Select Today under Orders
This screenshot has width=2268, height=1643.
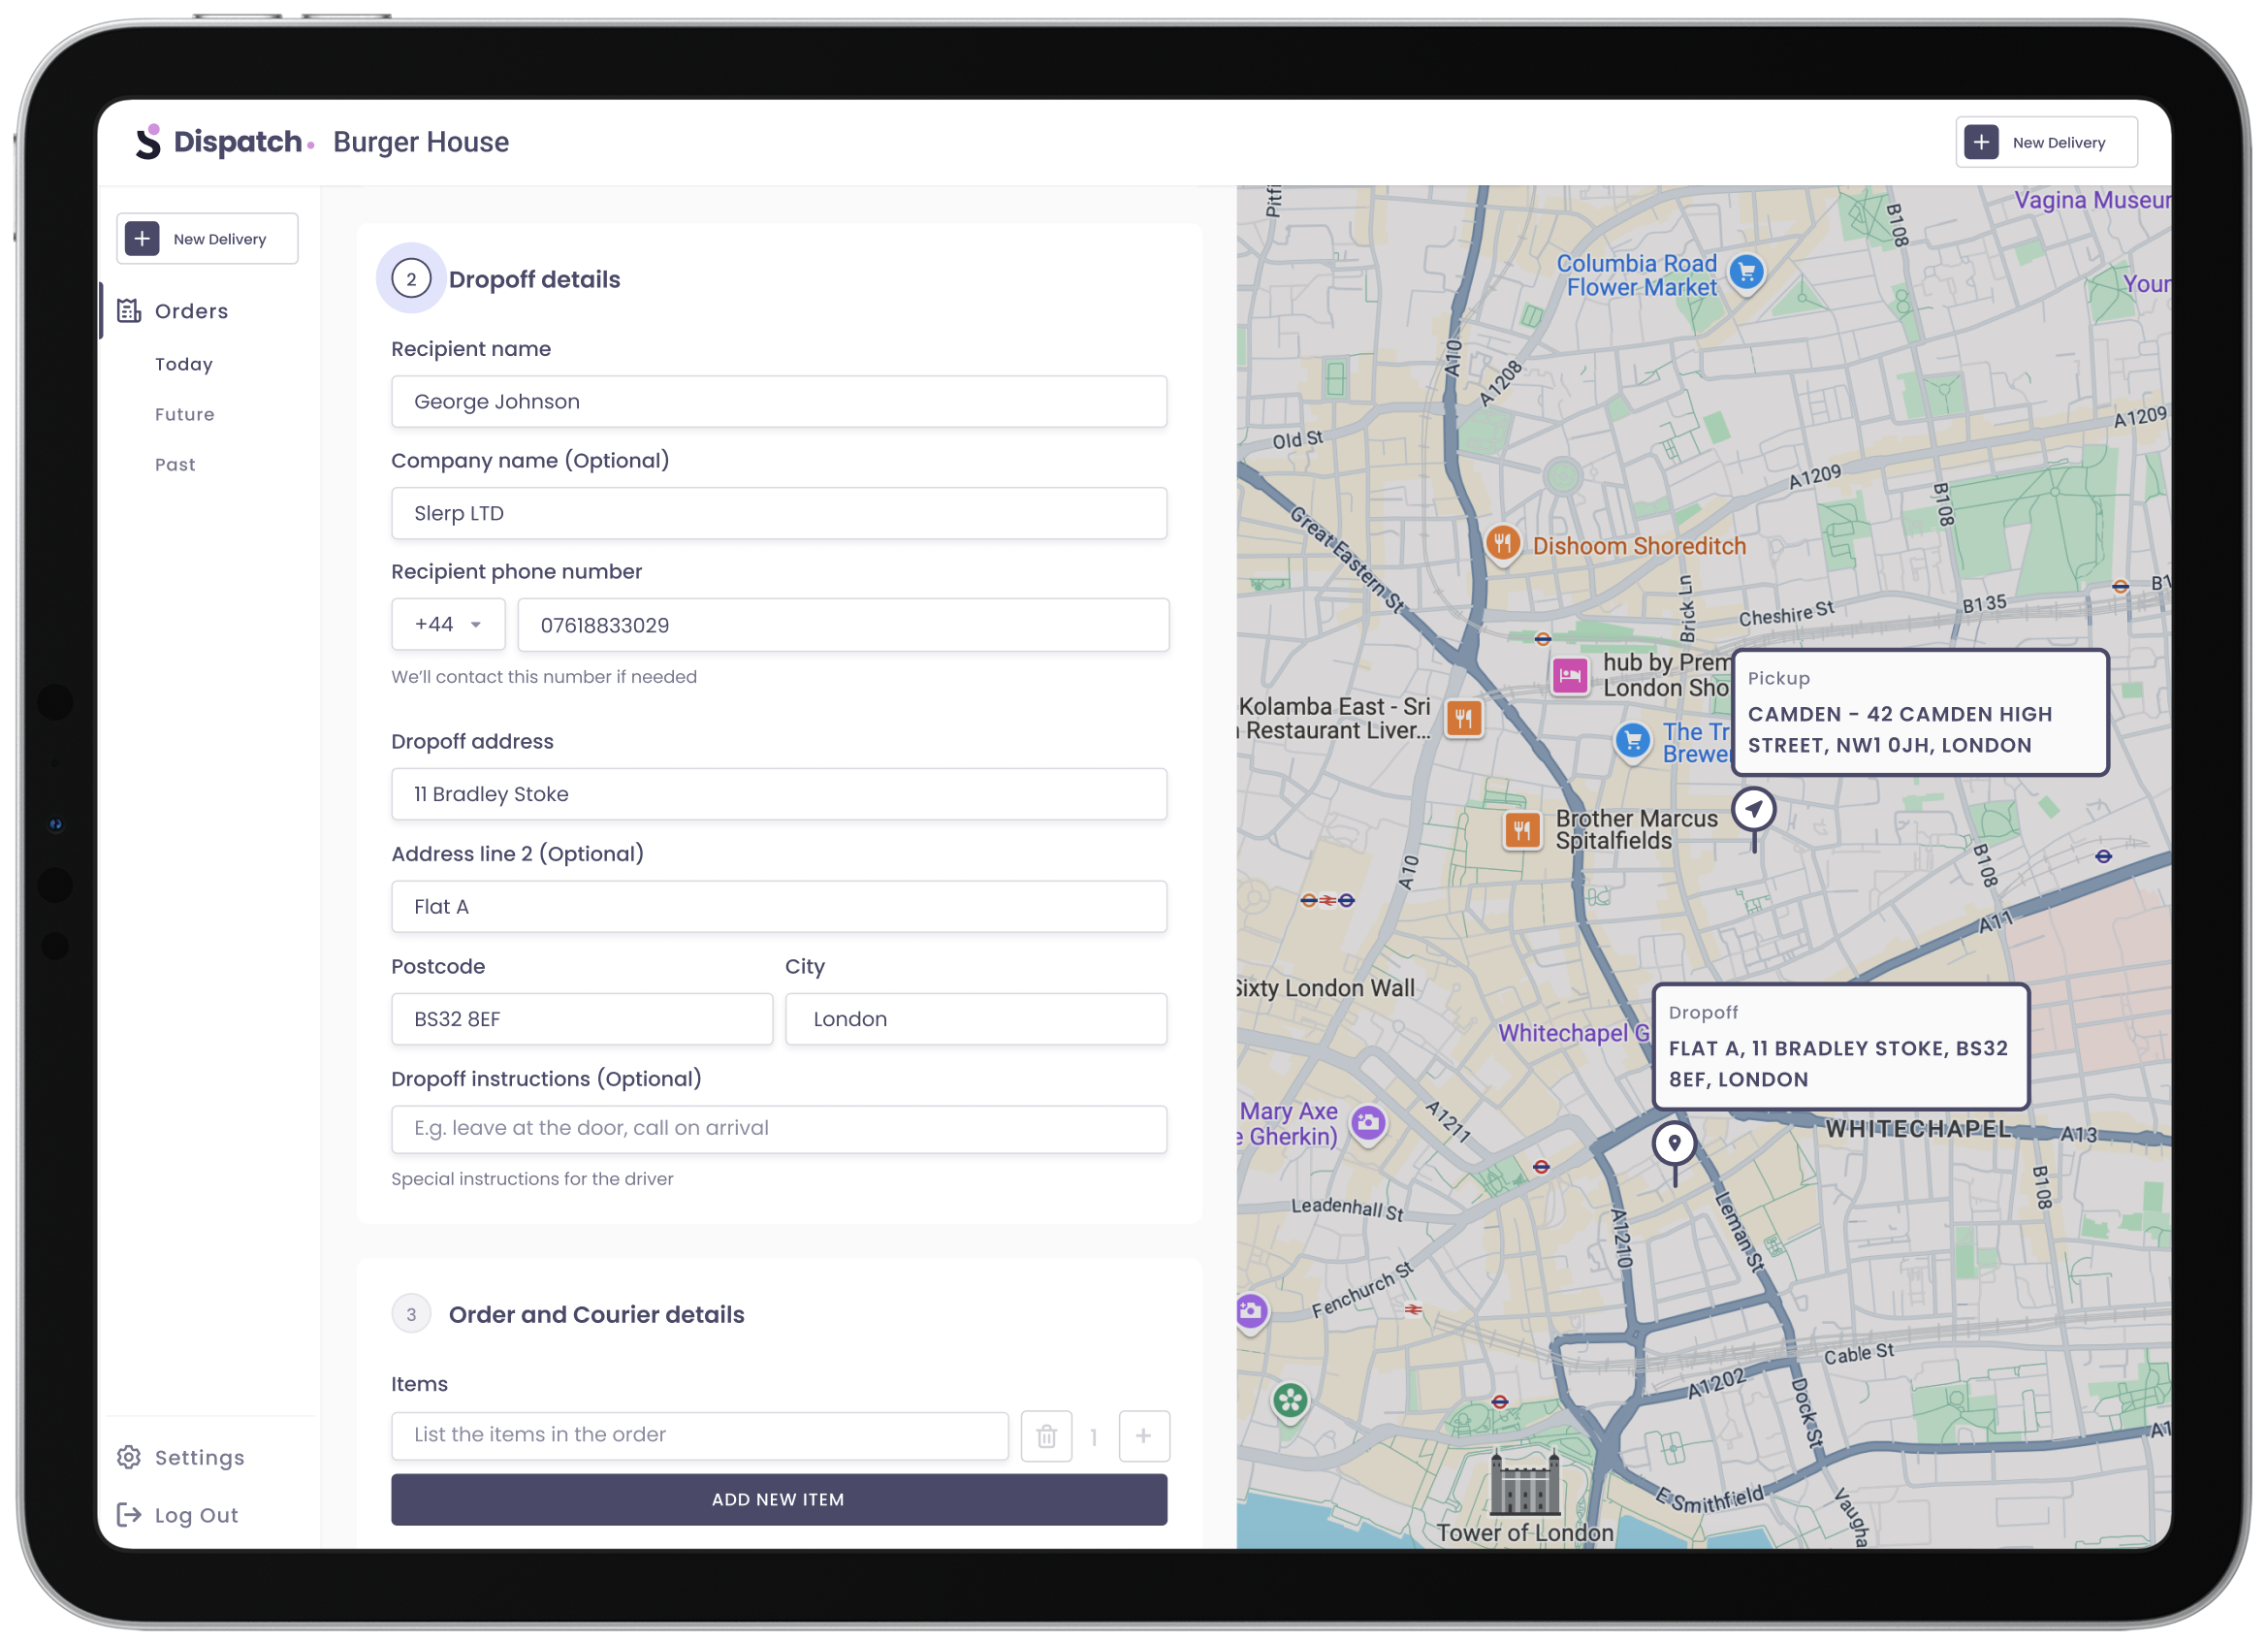pyautogui.click(x=184, y=364)
